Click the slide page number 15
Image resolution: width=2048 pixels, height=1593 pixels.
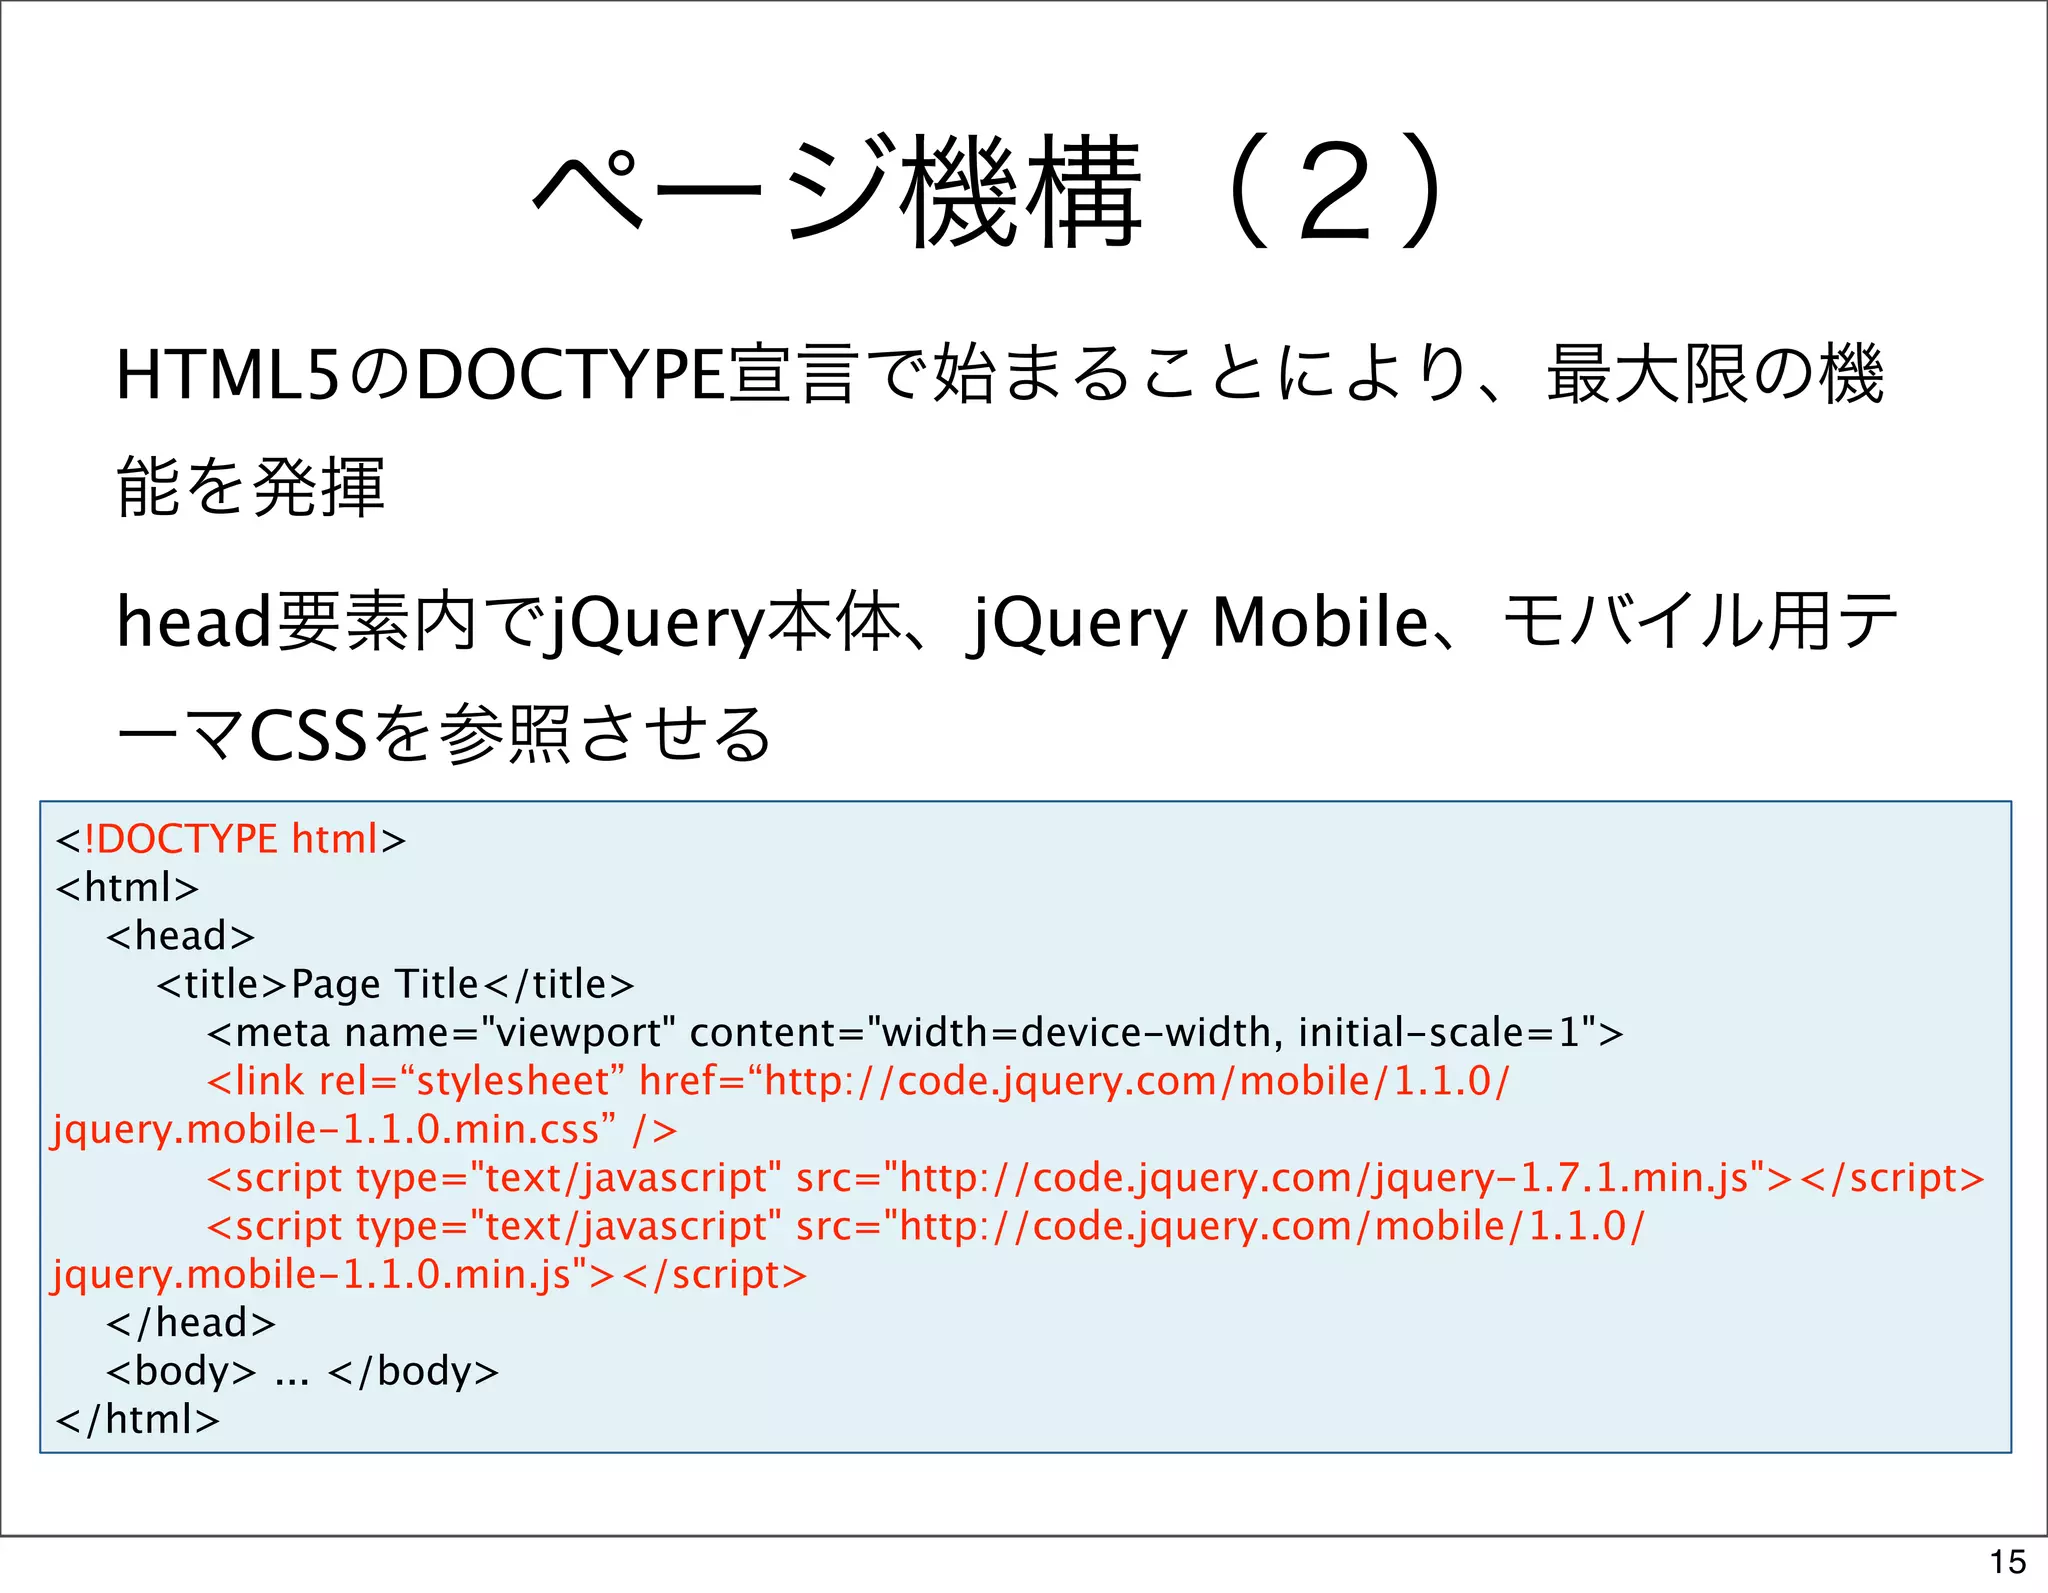click(2008, 1562)
